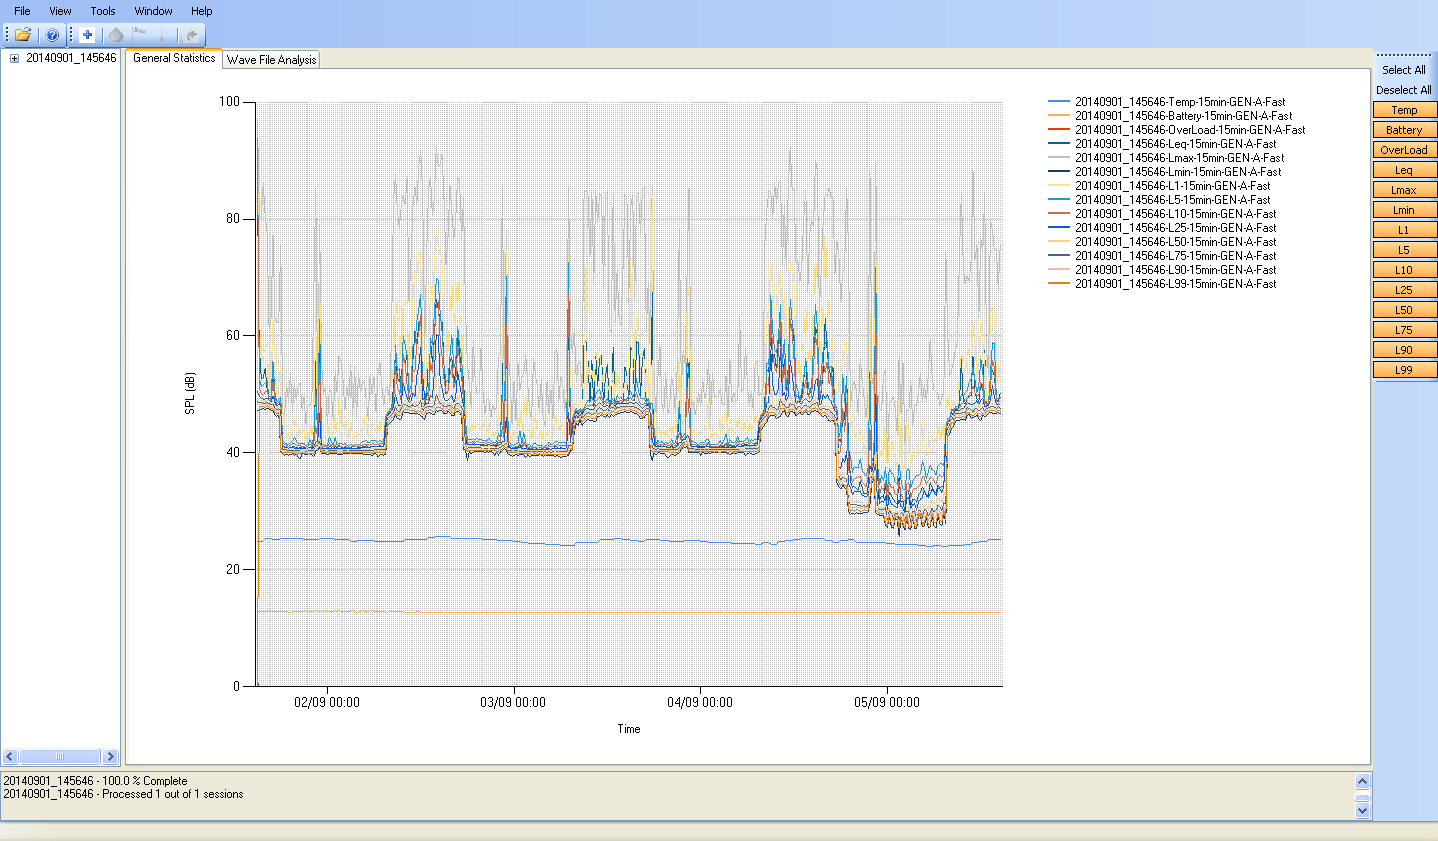This screenshot has width=1438, height=841.
Task: Open the Tools menu
Action: click(103, 11)
